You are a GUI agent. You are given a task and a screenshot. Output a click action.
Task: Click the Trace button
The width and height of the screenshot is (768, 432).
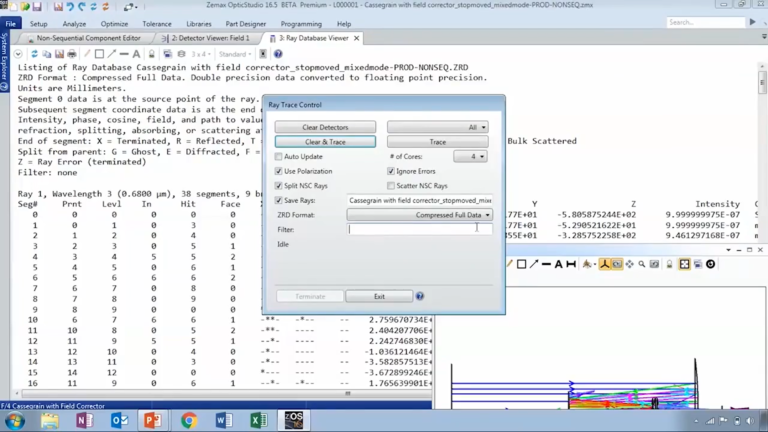(437, 142)
